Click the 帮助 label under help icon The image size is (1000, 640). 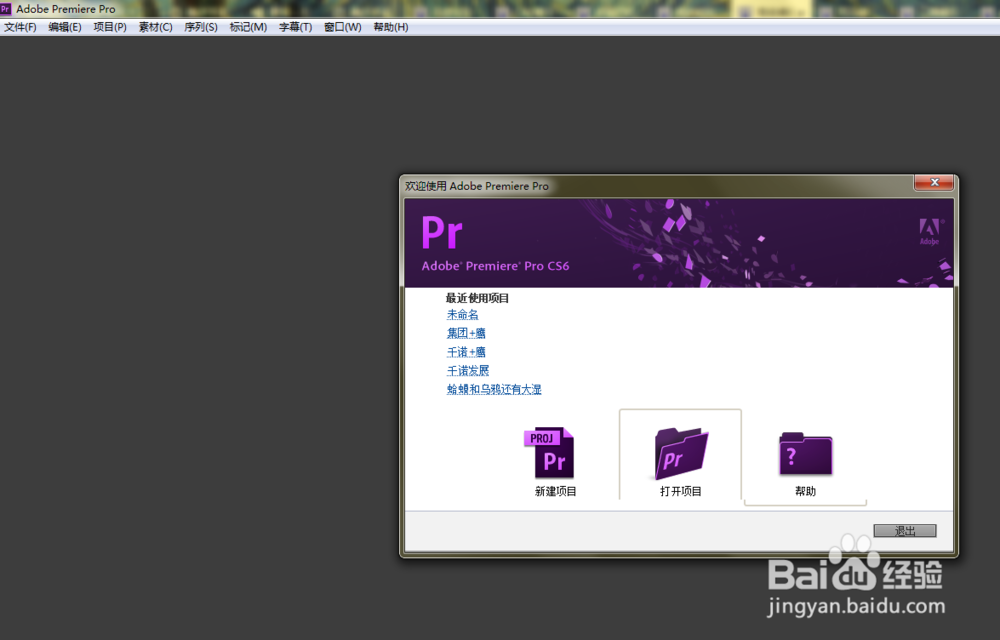(x=805, y=491)
